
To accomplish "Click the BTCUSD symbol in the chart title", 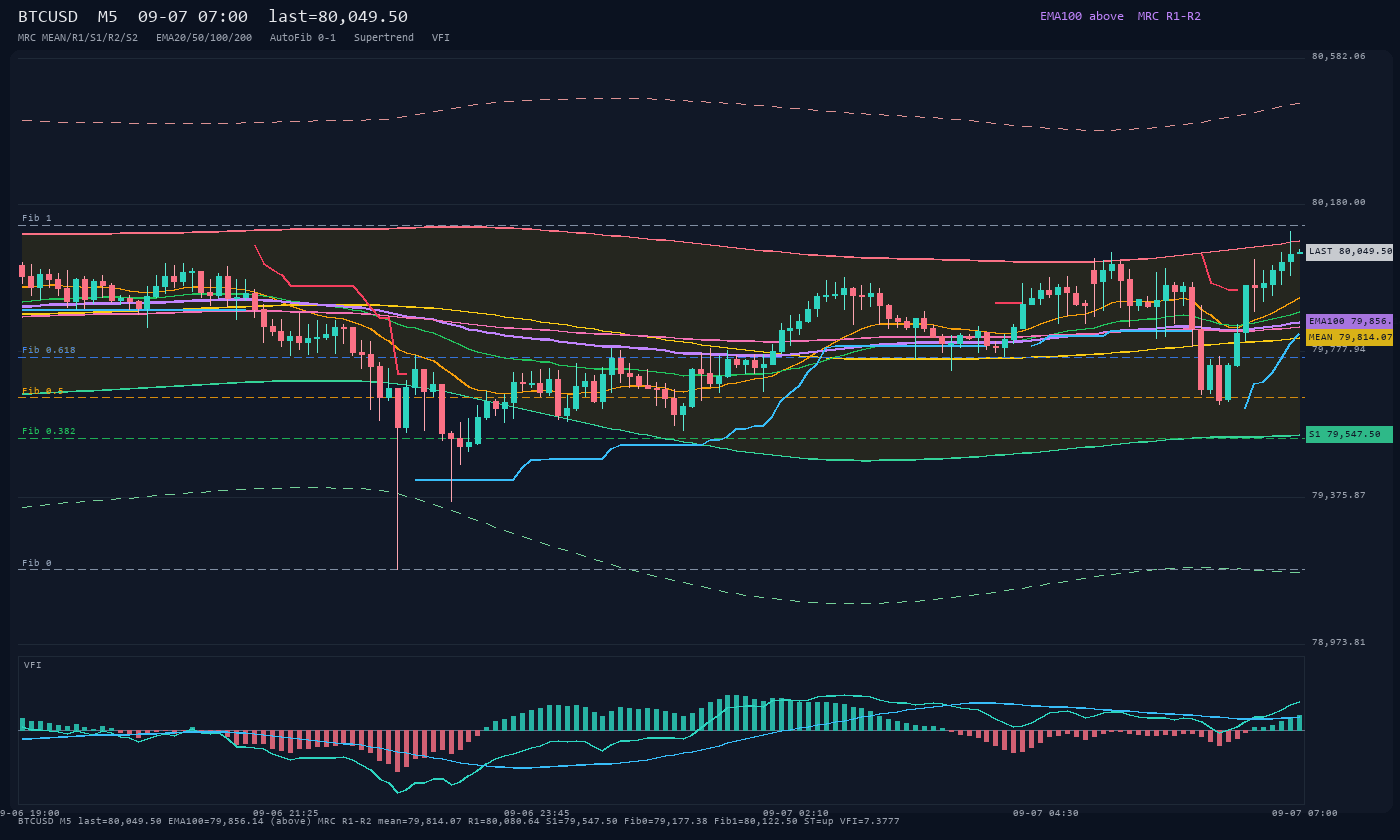I will pyautogui.click(x=48, y=17).
